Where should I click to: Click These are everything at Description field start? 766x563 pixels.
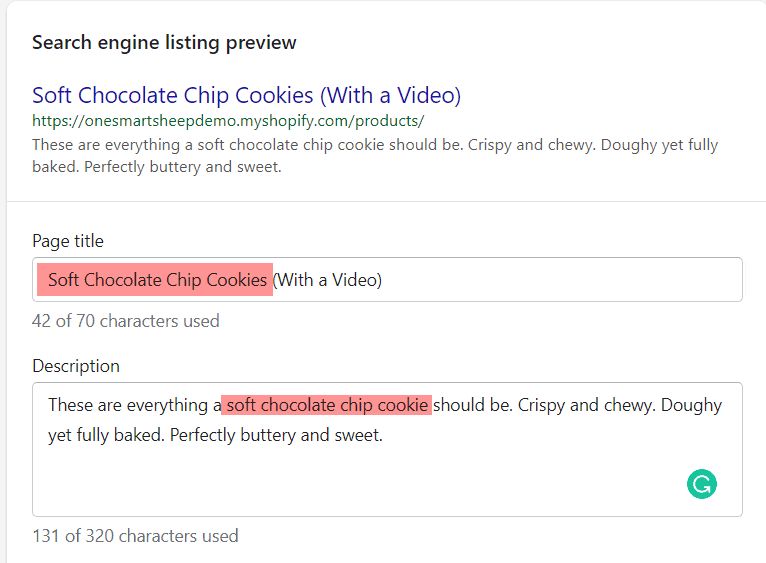[x=128, y=405]
